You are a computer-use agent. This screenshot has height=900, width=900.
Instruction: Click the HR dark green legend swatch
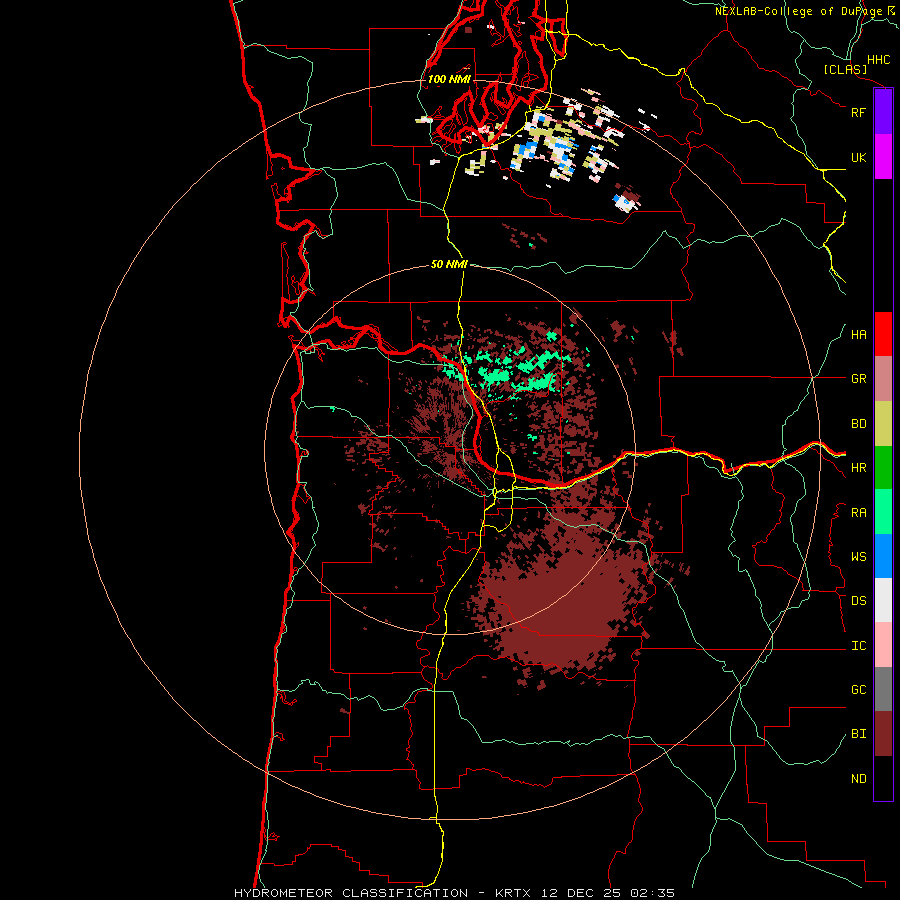(883, 468)
